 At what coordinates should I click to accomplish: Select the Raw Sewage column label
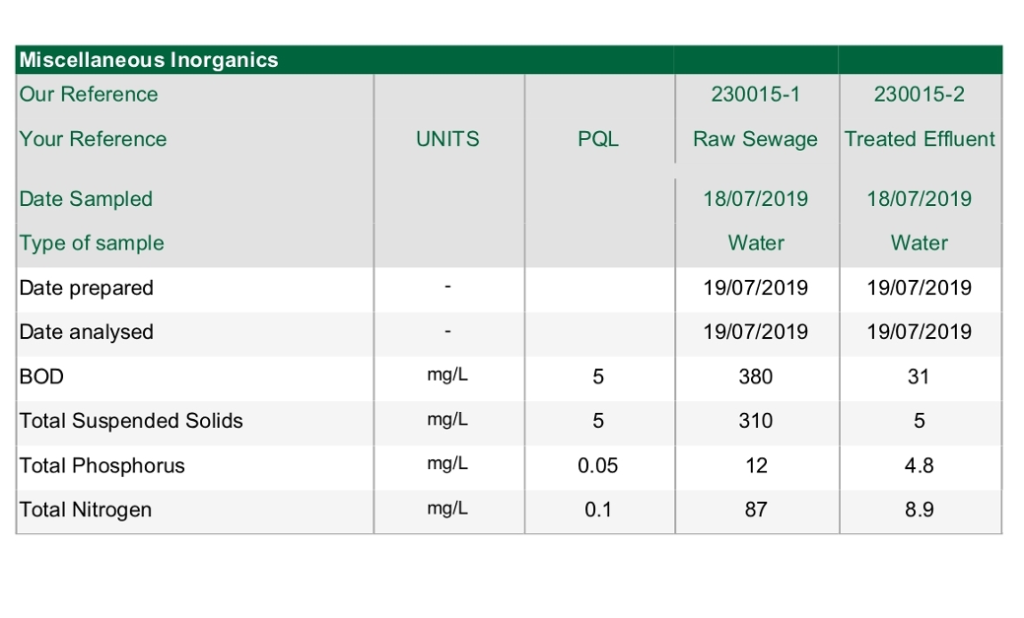pos(755,139)
